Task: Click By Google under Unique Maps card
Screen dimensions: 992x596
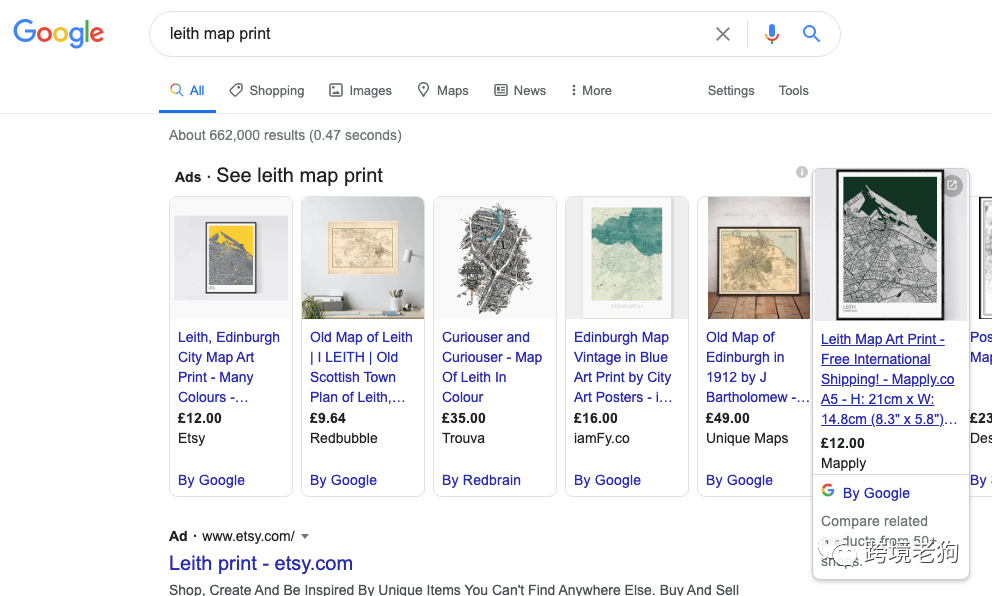Action: (x=740, y=480)
